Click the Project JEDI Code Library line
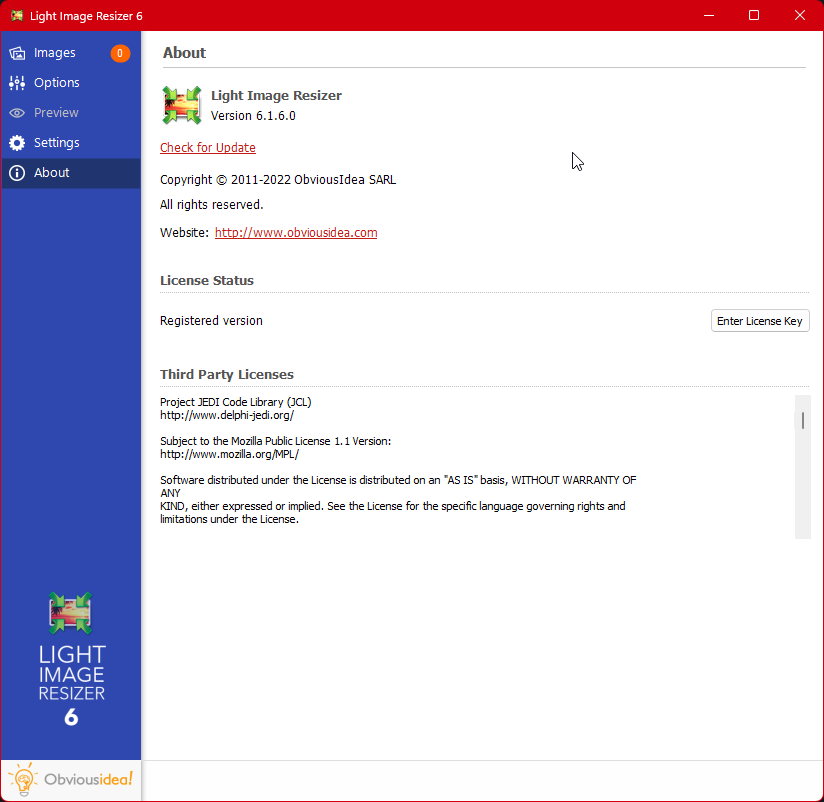Screen dimensions: 824x802 click(235, 402)
